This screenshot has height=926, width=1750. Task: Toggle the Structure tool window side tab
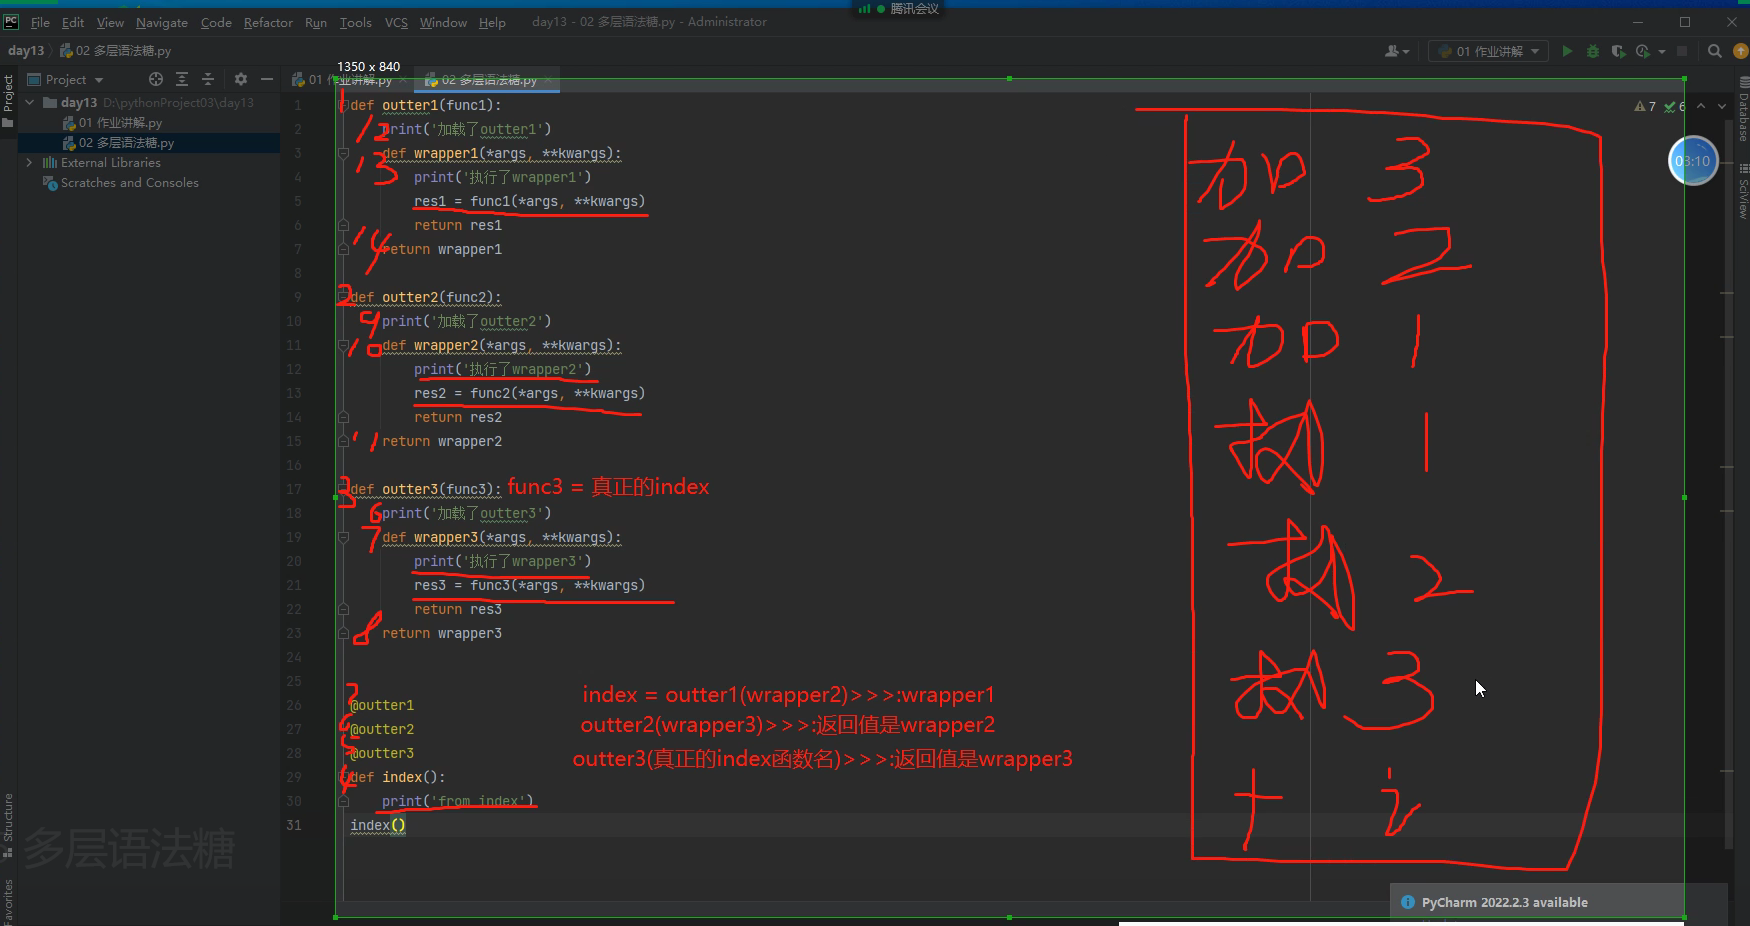point(8,825)
